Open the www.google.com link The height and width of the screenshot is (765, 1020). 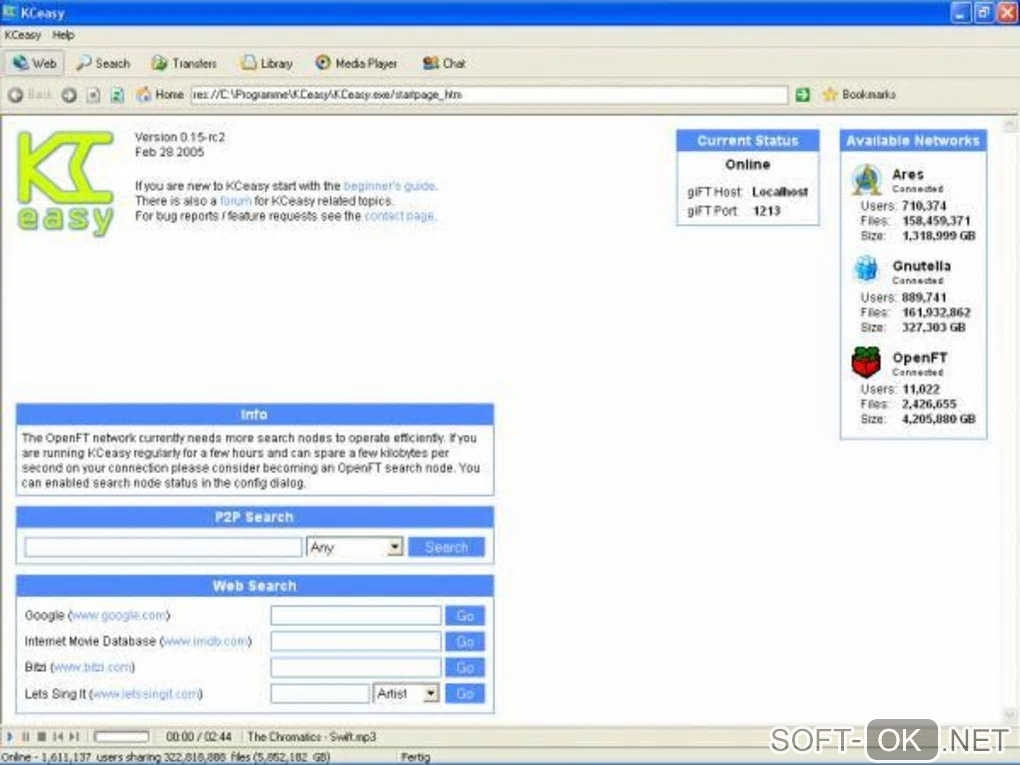pyautogui.click(x=118, y=615)
